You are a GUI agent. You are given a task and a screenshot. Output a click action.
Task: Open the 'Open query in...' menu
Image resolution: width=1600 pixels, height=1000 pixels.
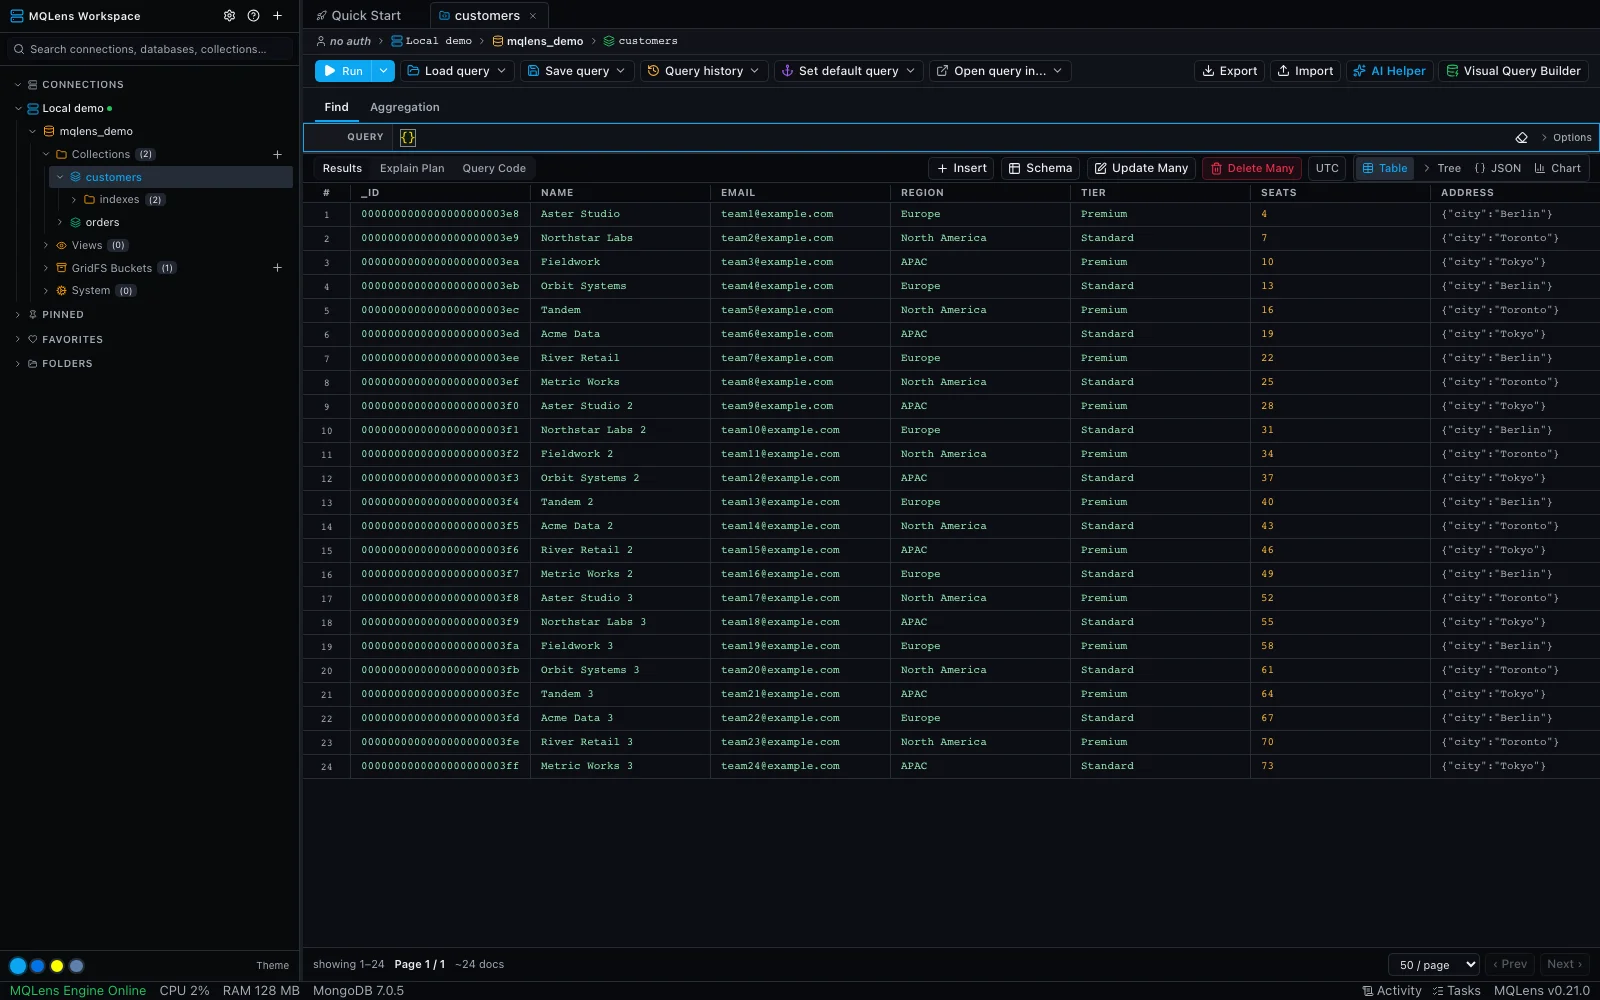tap(1000, 71)
